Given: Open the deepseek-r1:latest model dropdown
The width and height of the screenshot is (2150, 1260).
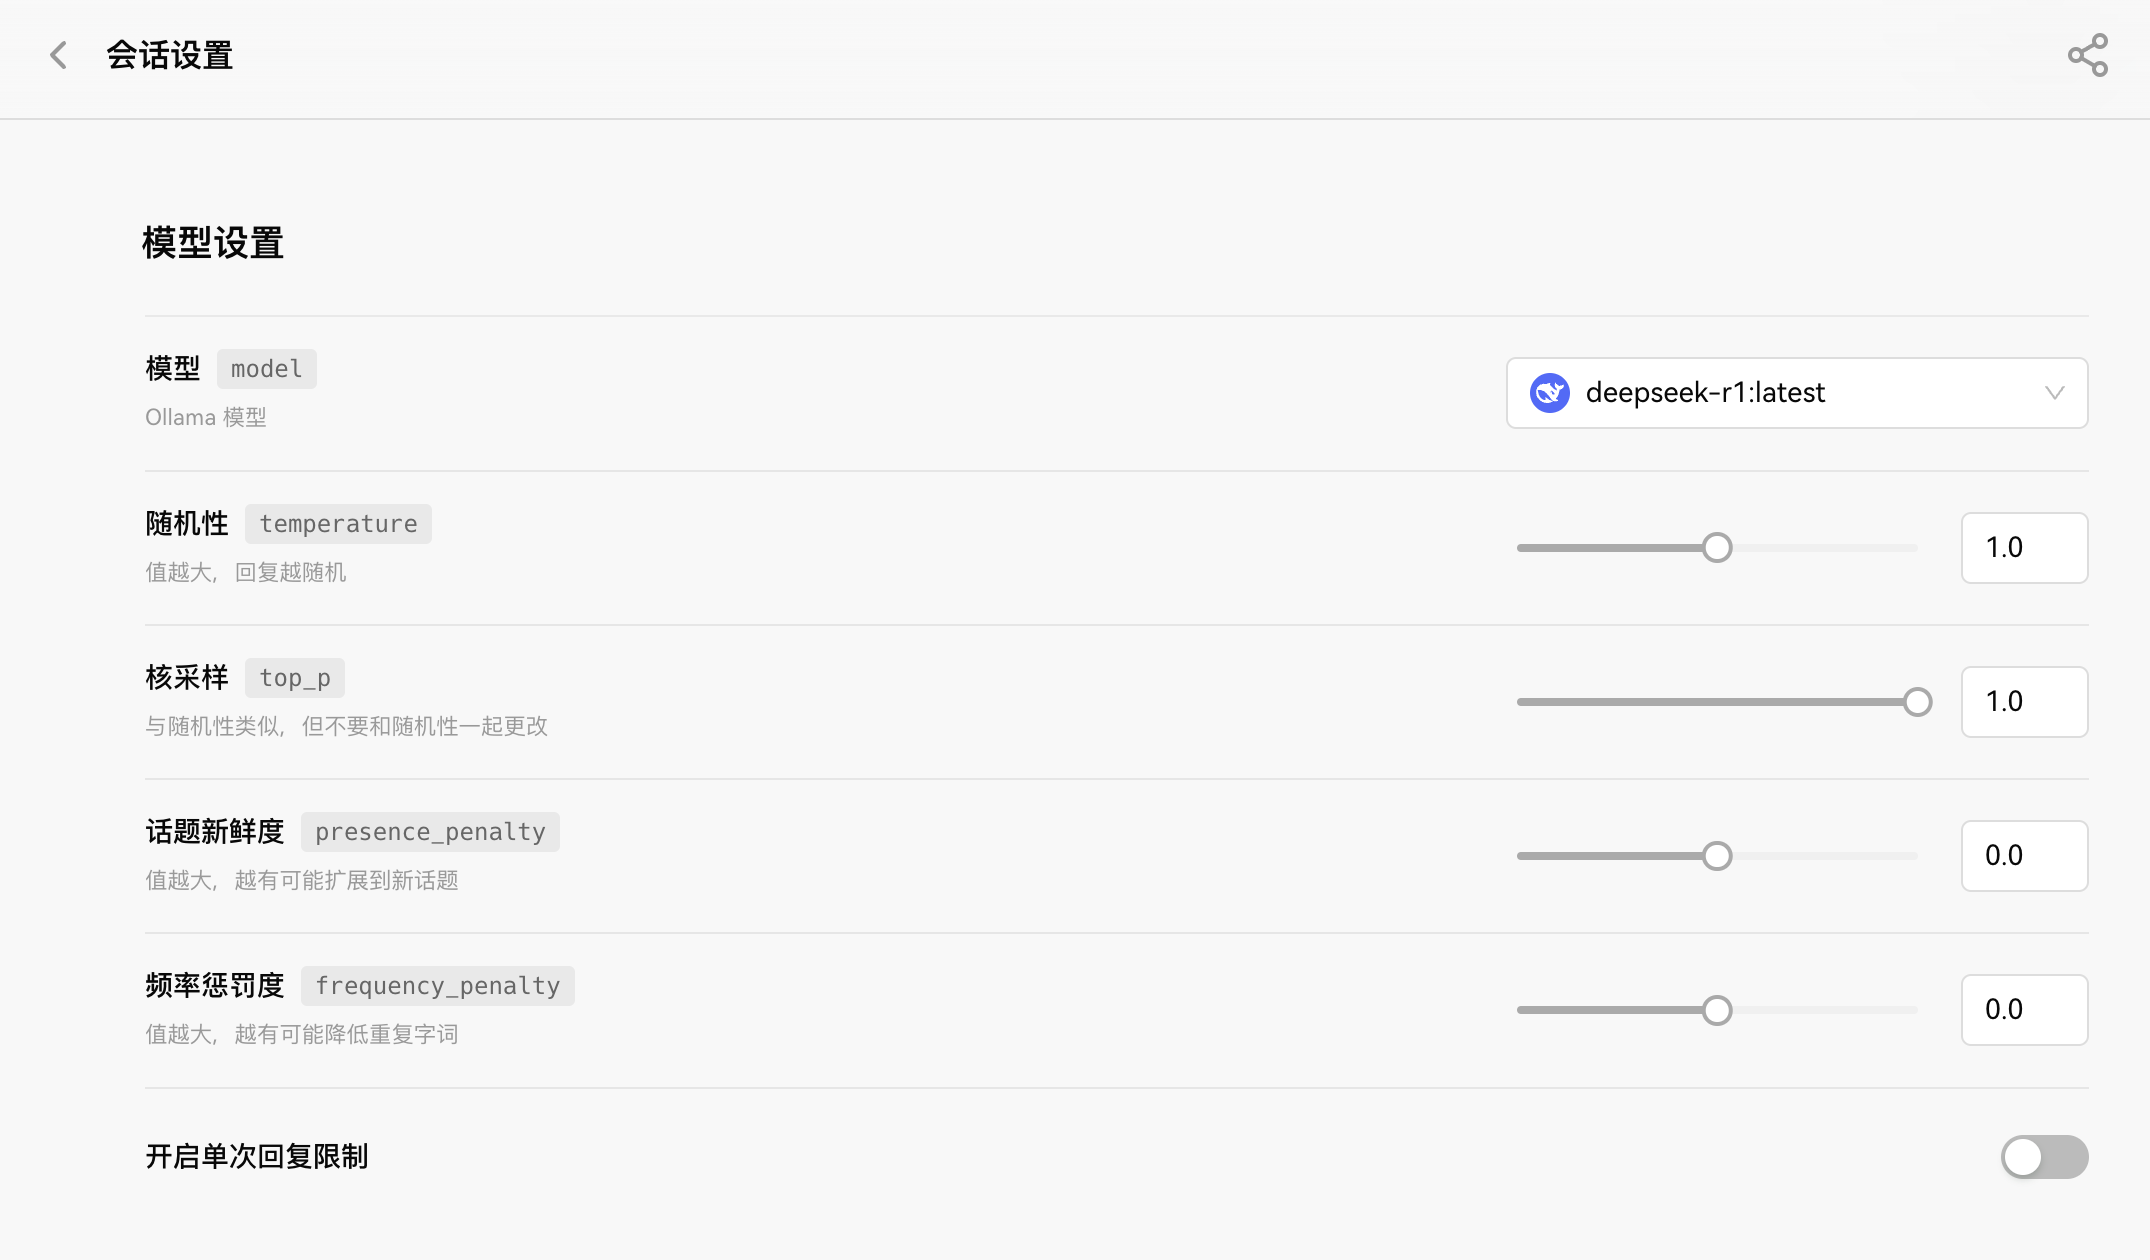Looking at the screenshot, I should point(1796,393).
